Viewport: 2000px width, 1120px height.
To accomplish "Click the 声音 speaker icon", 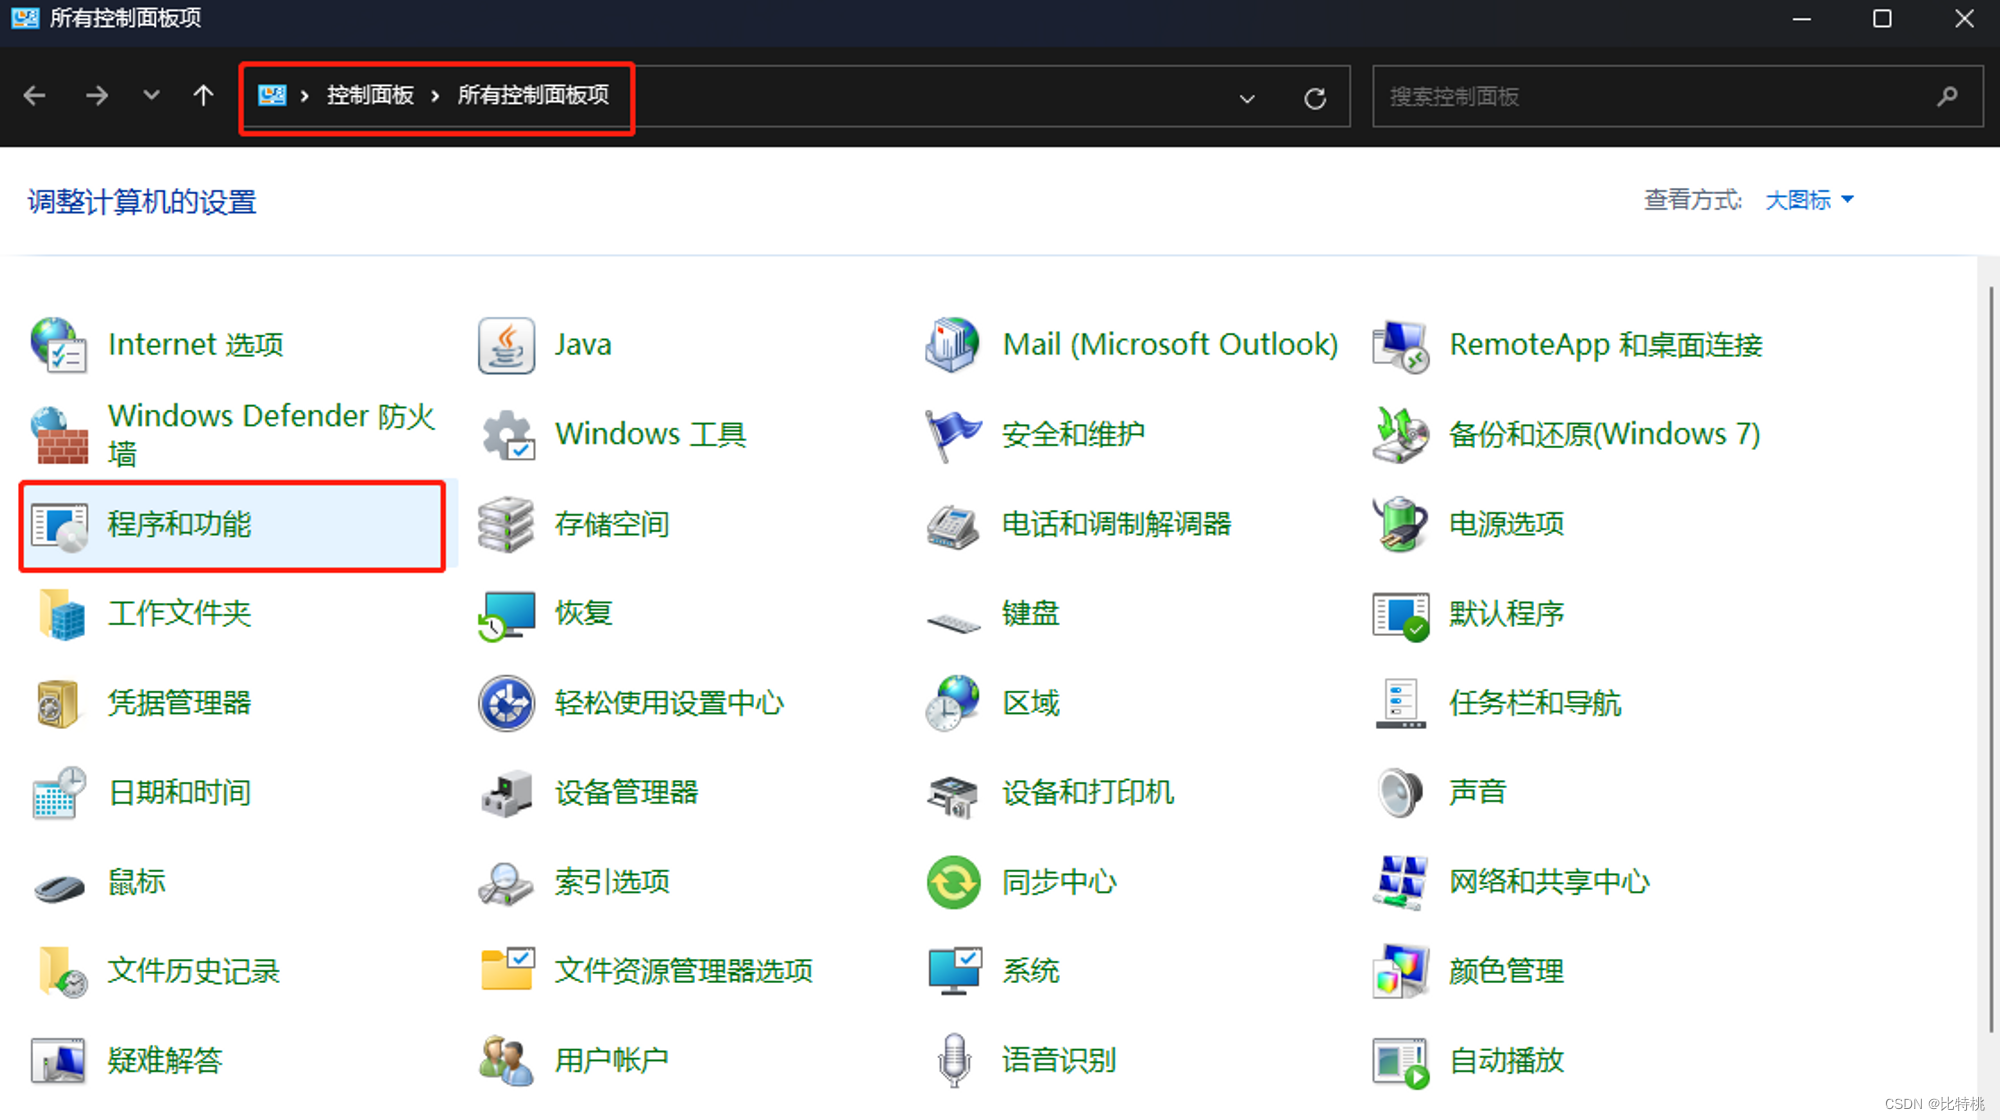I will pyautogui.click(x=1400, y=792).
